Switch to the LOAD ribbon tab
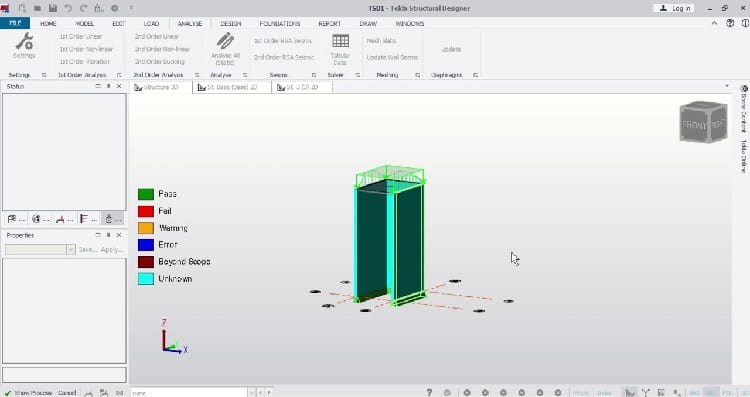Screen dimensions: 750x397 pyautogui.click(x=151, y=23)
